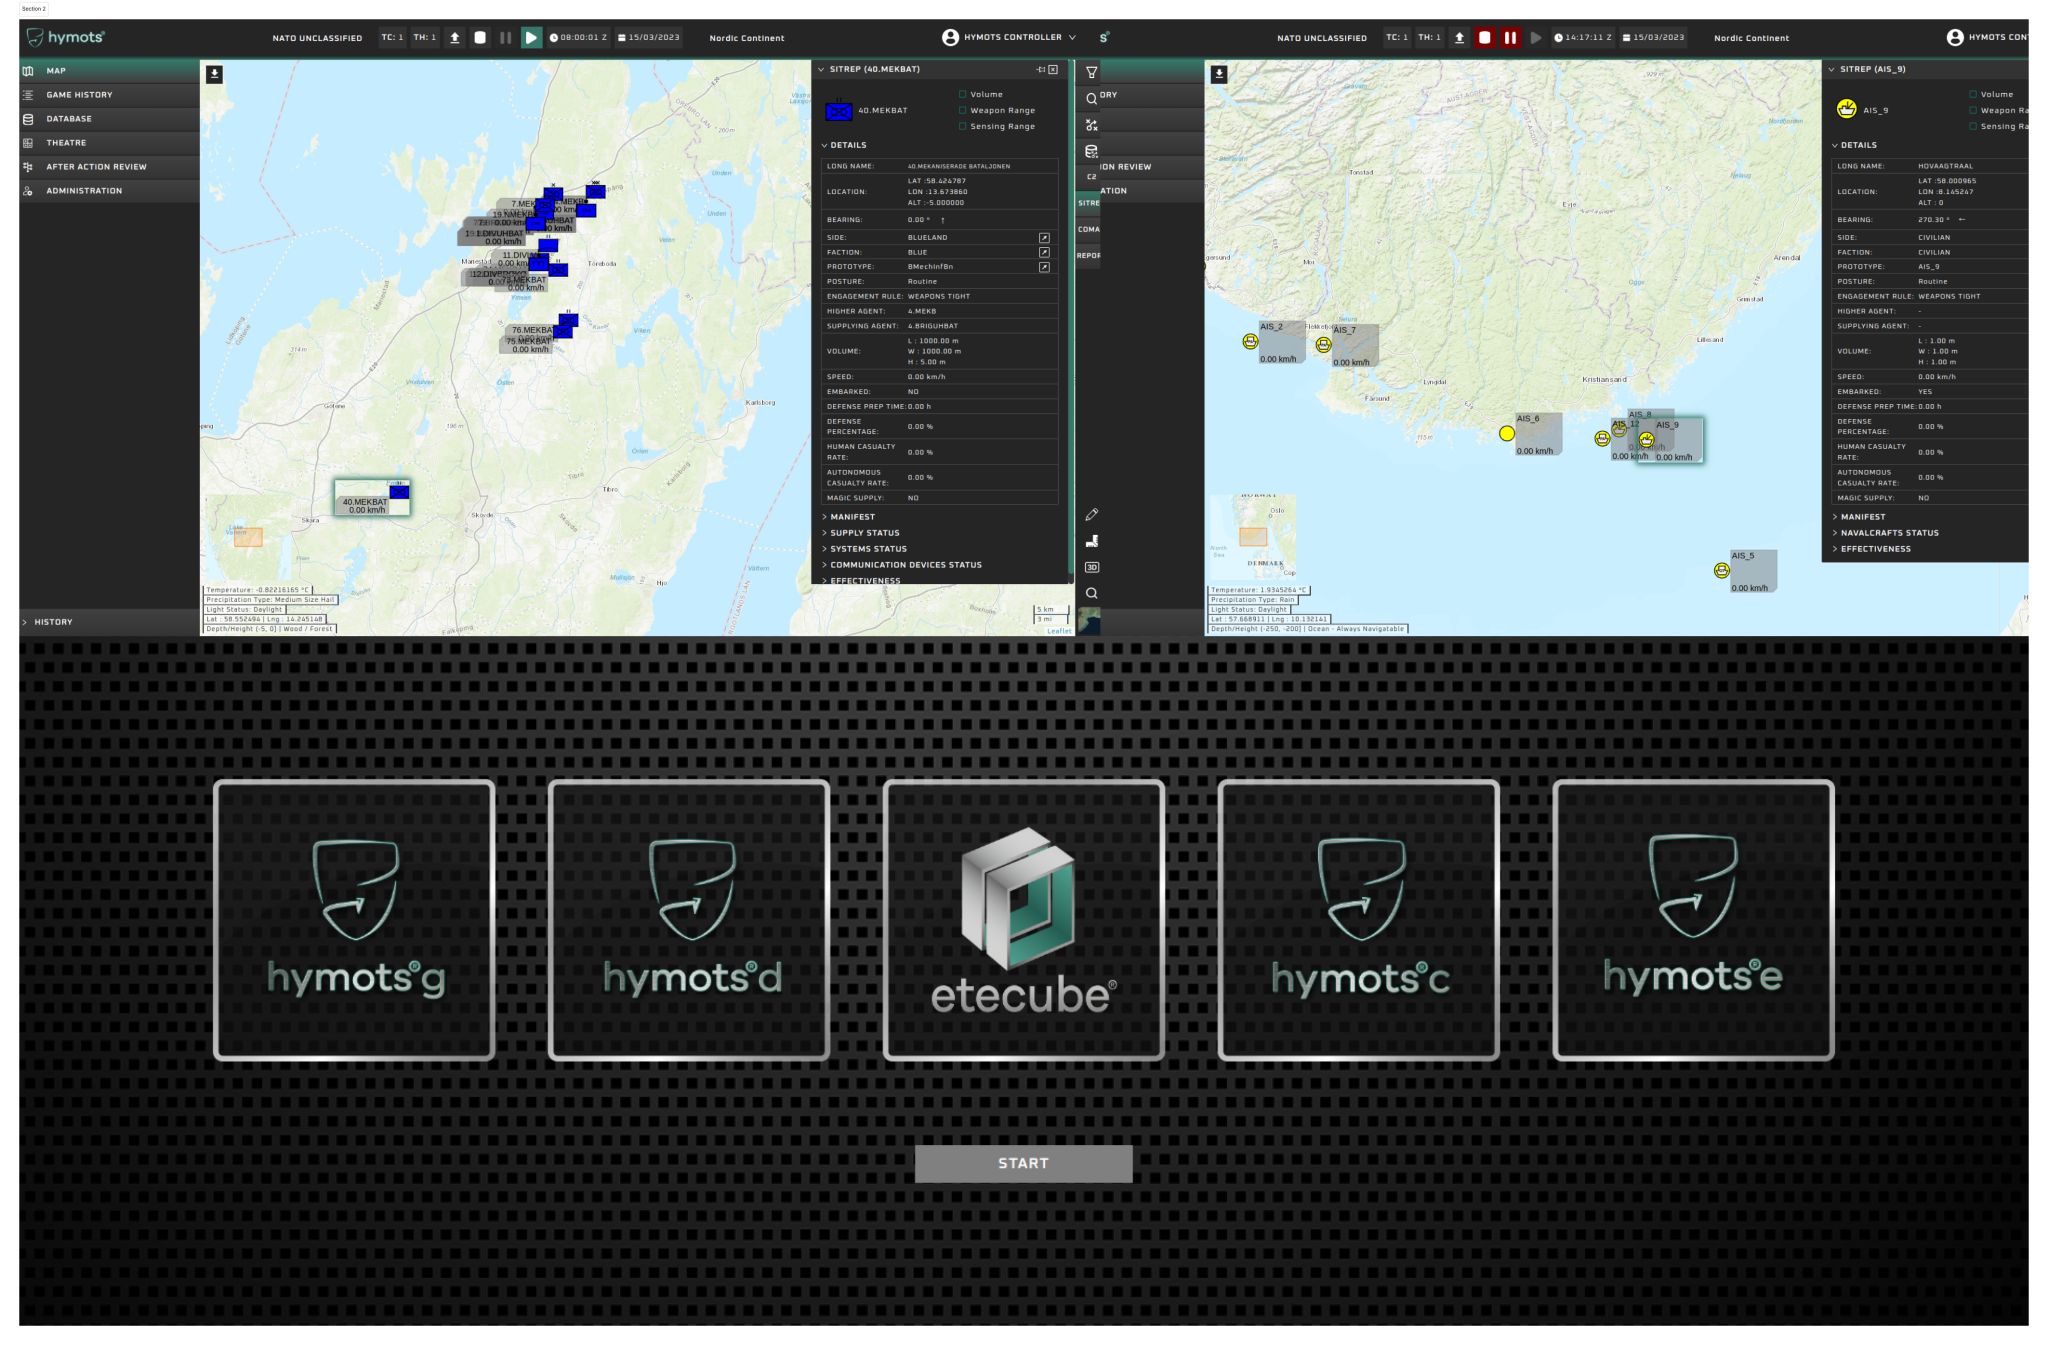
Task: Click the AIS_5 ship marker on right map
Action: tap(1721, 570)
